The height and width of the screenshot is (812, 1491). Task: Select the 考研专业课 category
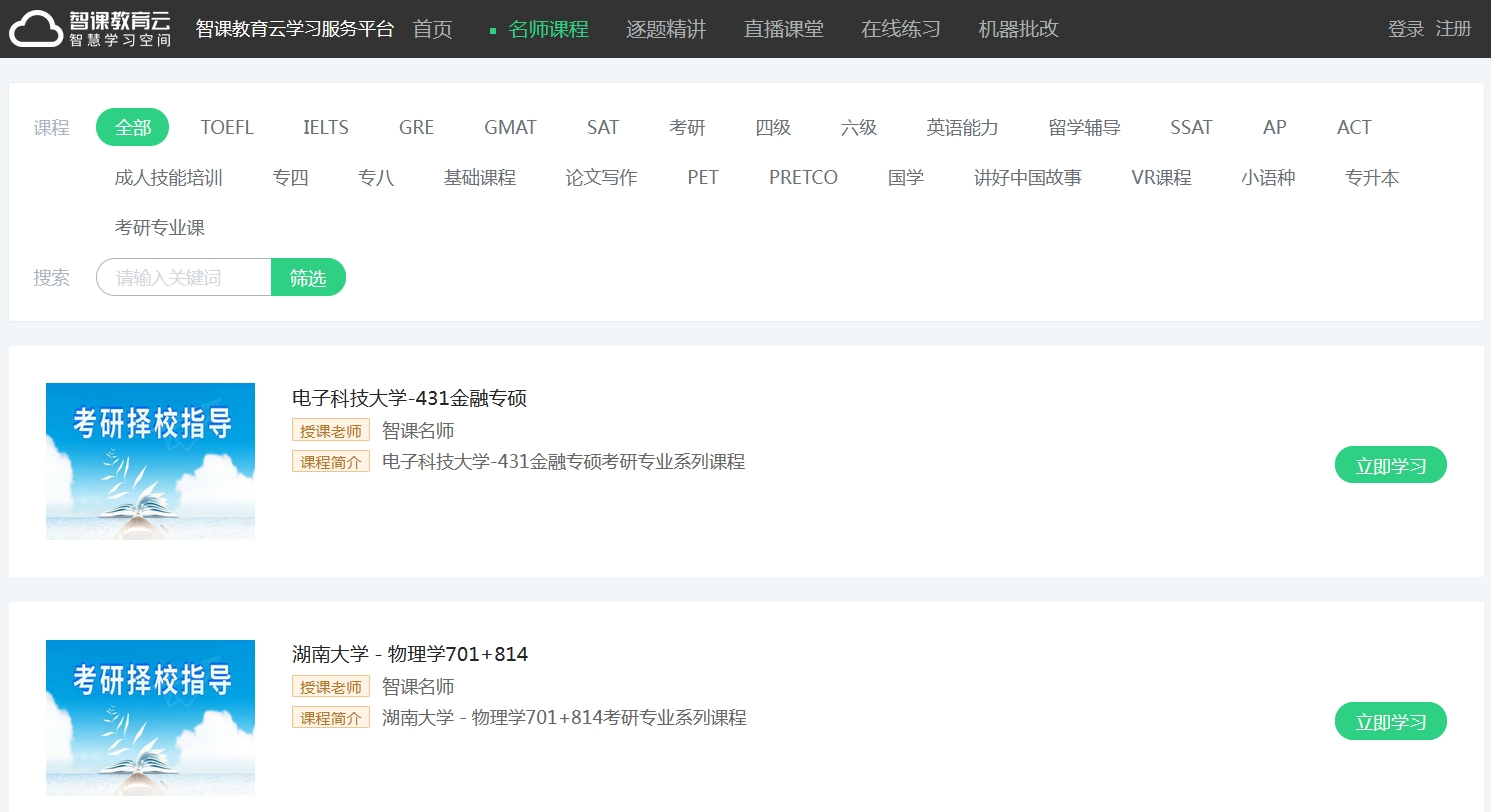(160, 228)
